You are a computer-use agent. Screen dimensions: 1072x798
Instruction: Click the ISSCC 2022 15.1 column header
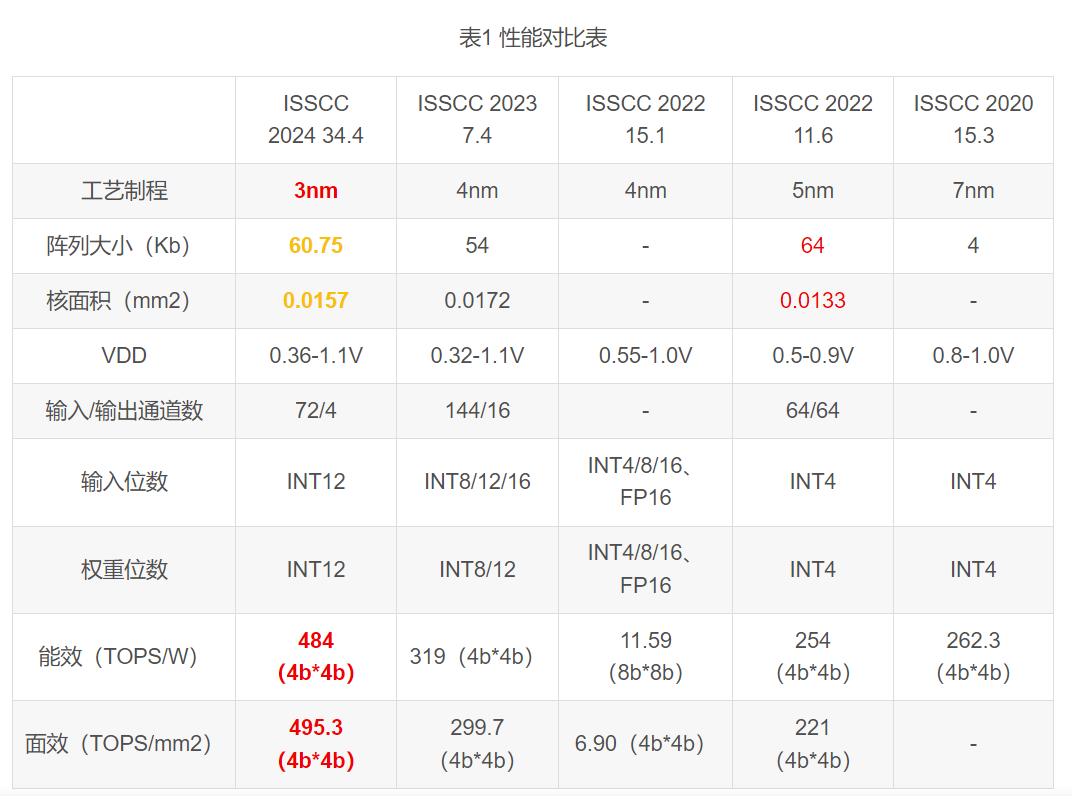pos(645,120)
